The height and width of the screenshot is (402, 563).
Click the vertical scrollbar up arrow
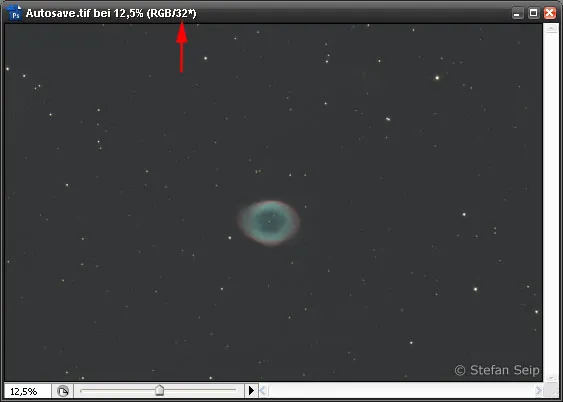pyautogui.click(x=551, y=28)
